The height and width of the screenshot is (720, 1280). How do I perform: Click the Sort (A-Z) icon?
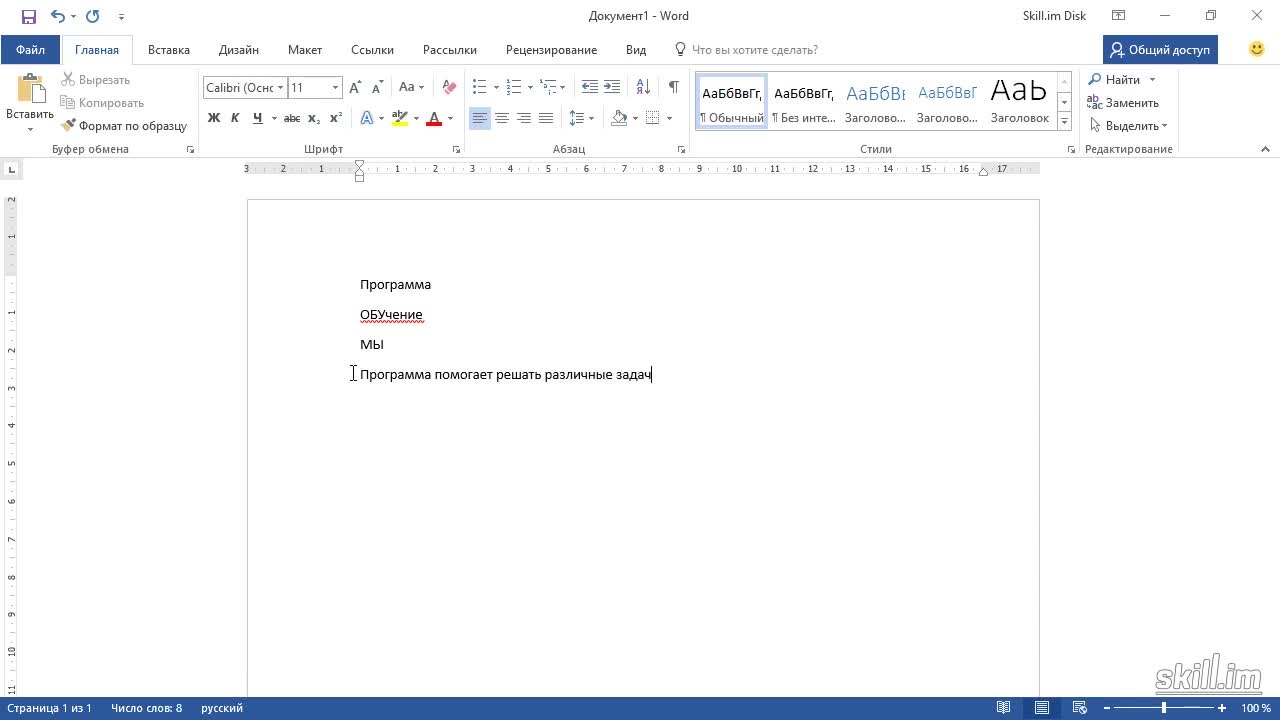pyautogui.click(x=643, y=88)
